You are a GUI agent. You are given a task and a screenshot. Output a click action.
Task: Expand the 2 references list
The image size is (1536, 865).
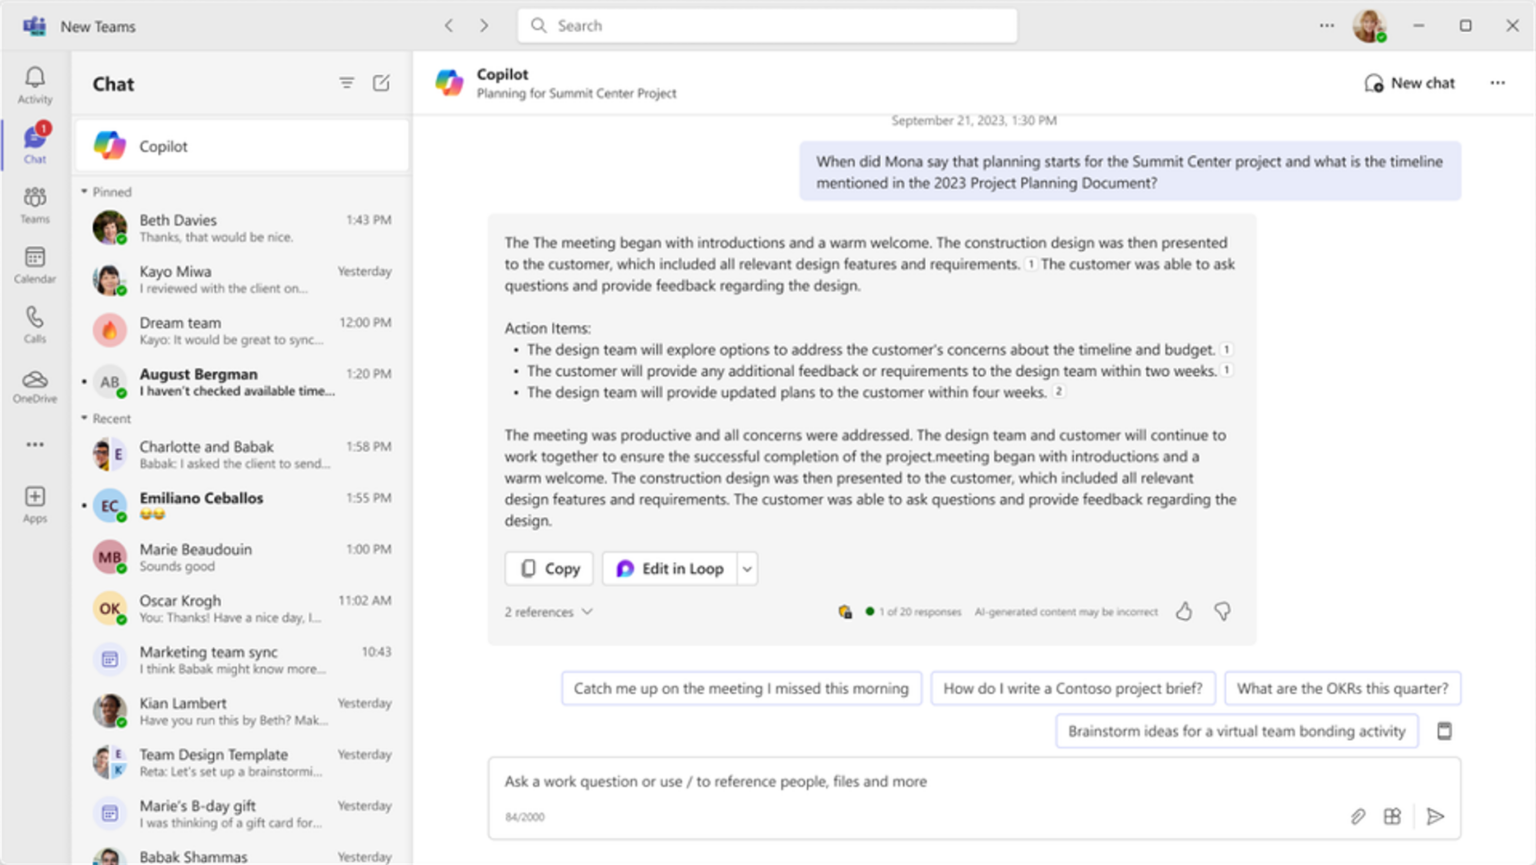point(548,611)
